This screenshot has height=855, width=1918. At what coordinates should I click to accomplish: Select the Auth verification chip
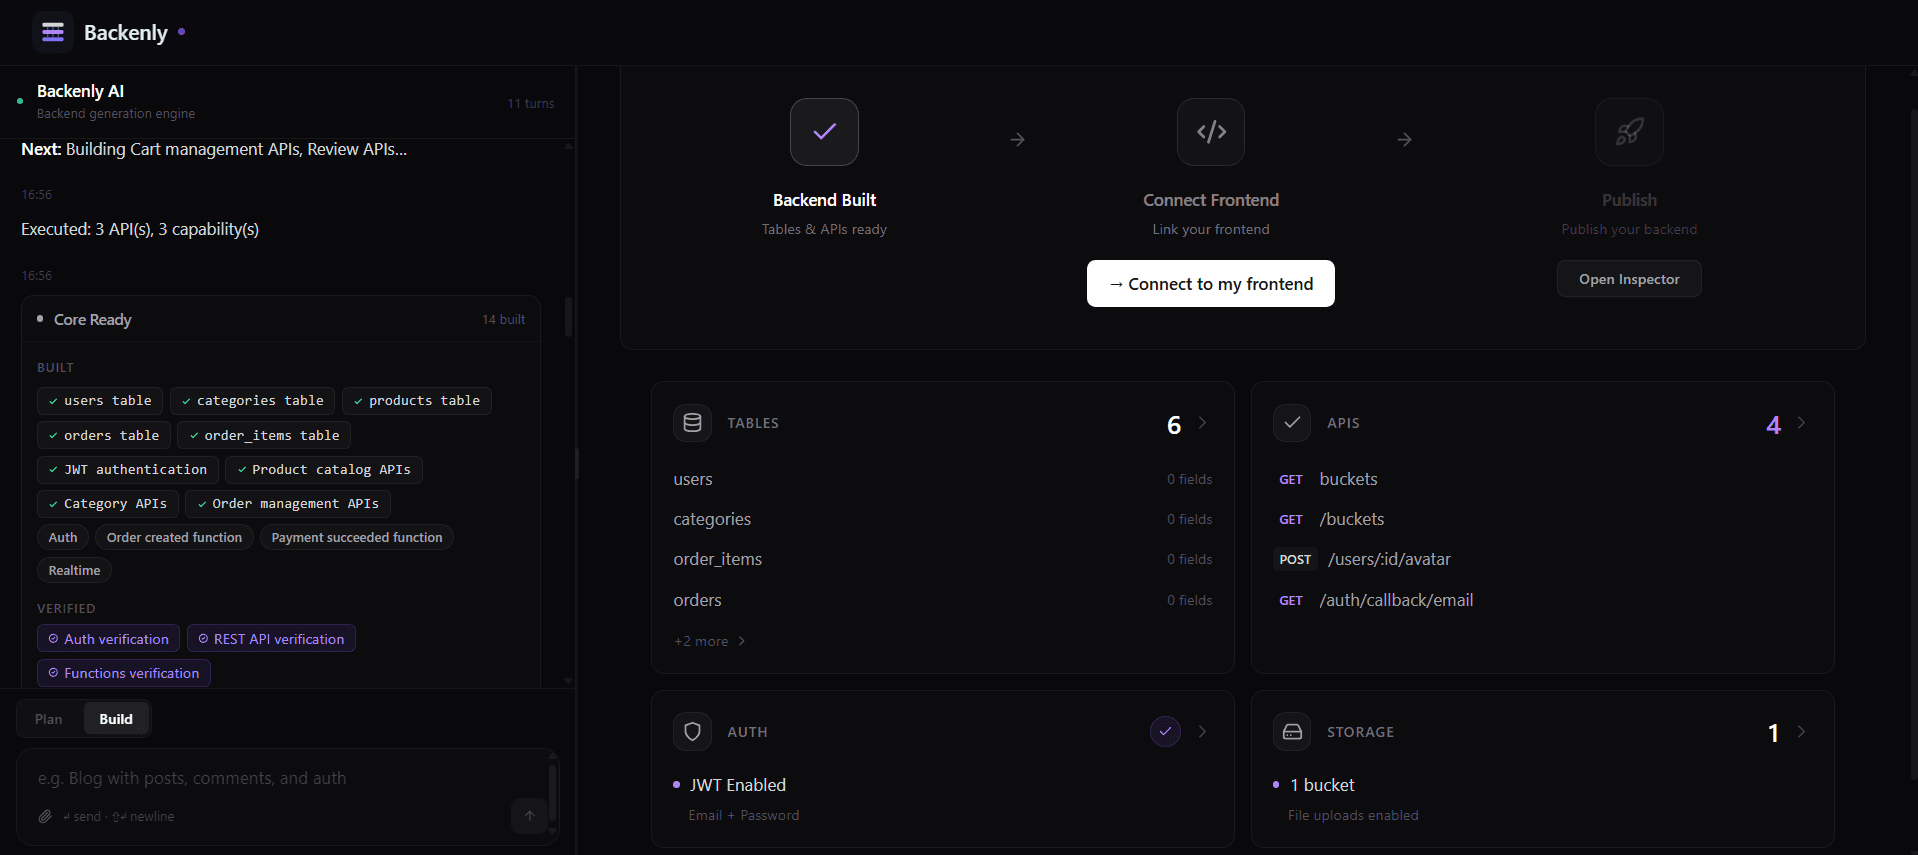[x=109, y=639]
